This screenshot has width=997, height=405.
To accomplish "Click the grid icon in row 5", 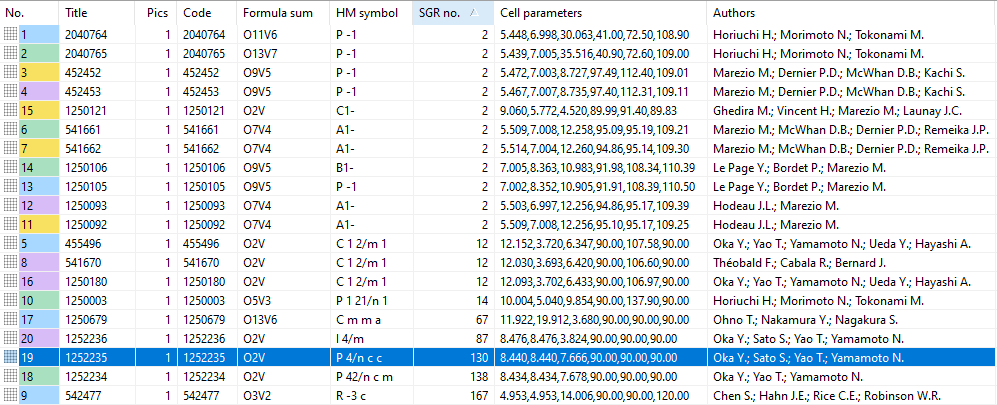I will (11, 243).
